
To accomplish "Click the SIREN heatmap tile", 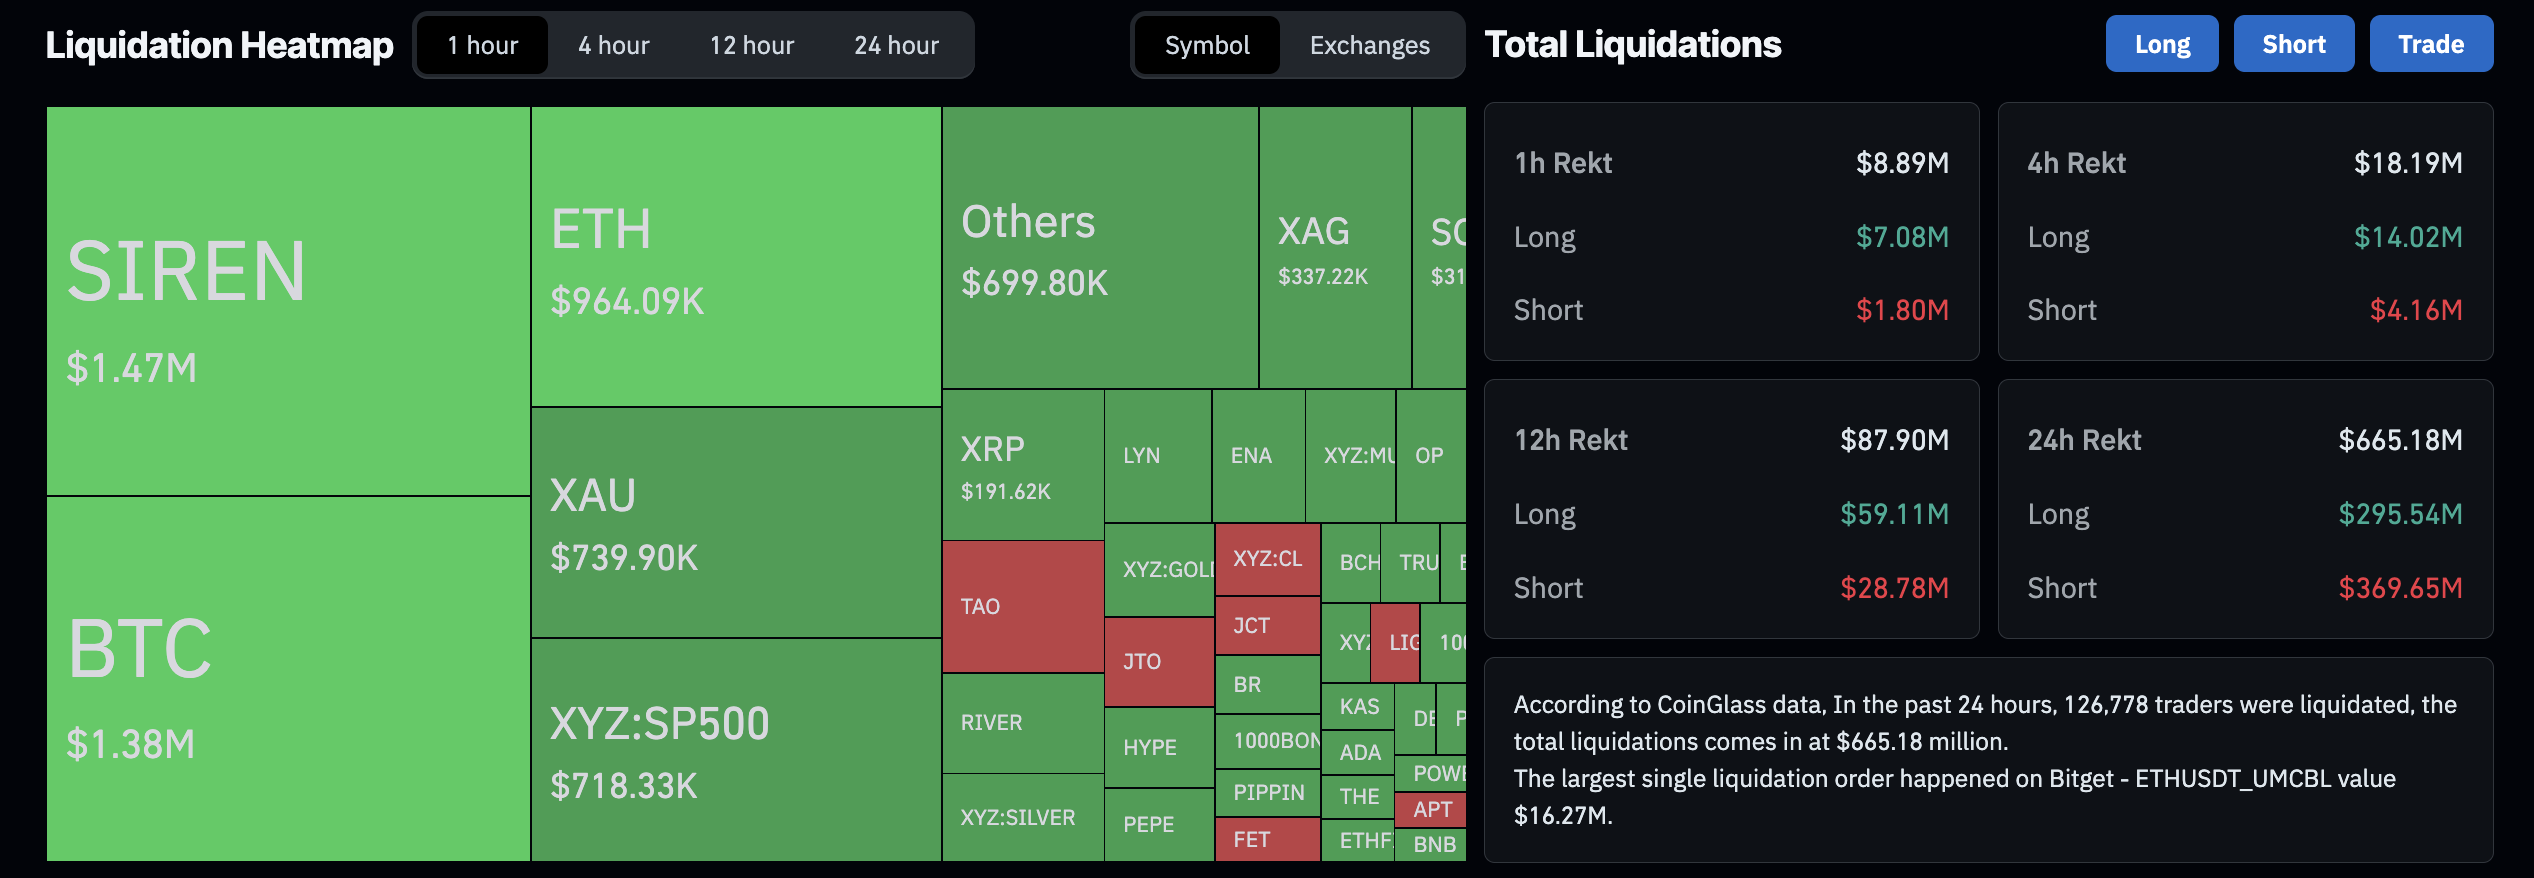I will coord(288,300).
